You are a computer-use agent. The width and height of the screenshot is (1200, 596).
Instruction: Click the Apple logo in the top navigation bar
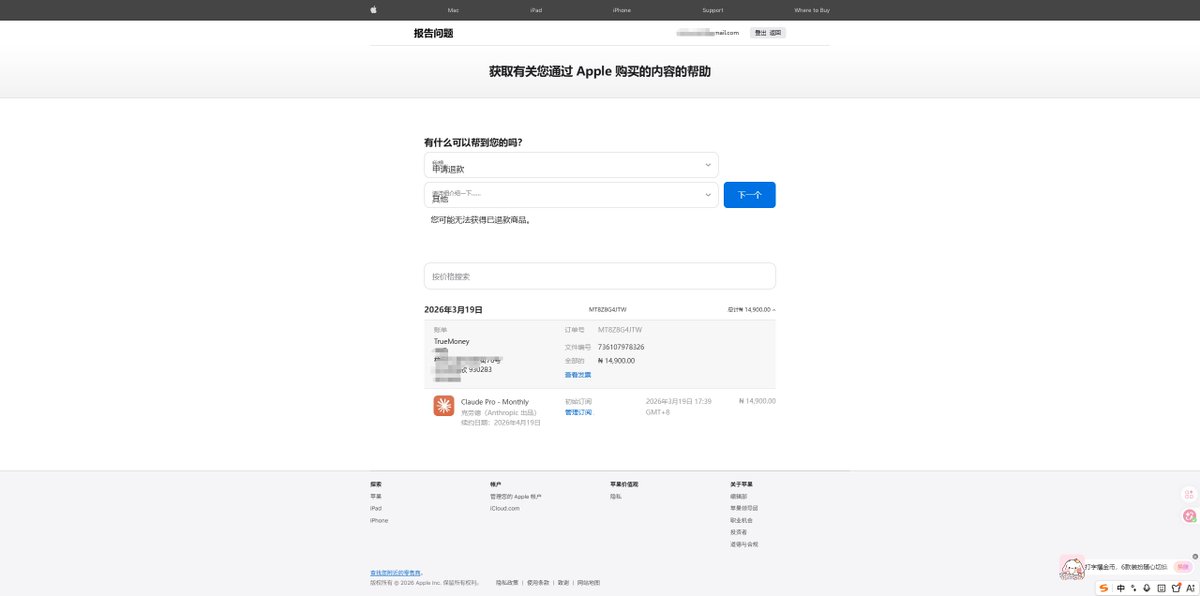coord(372,9)
